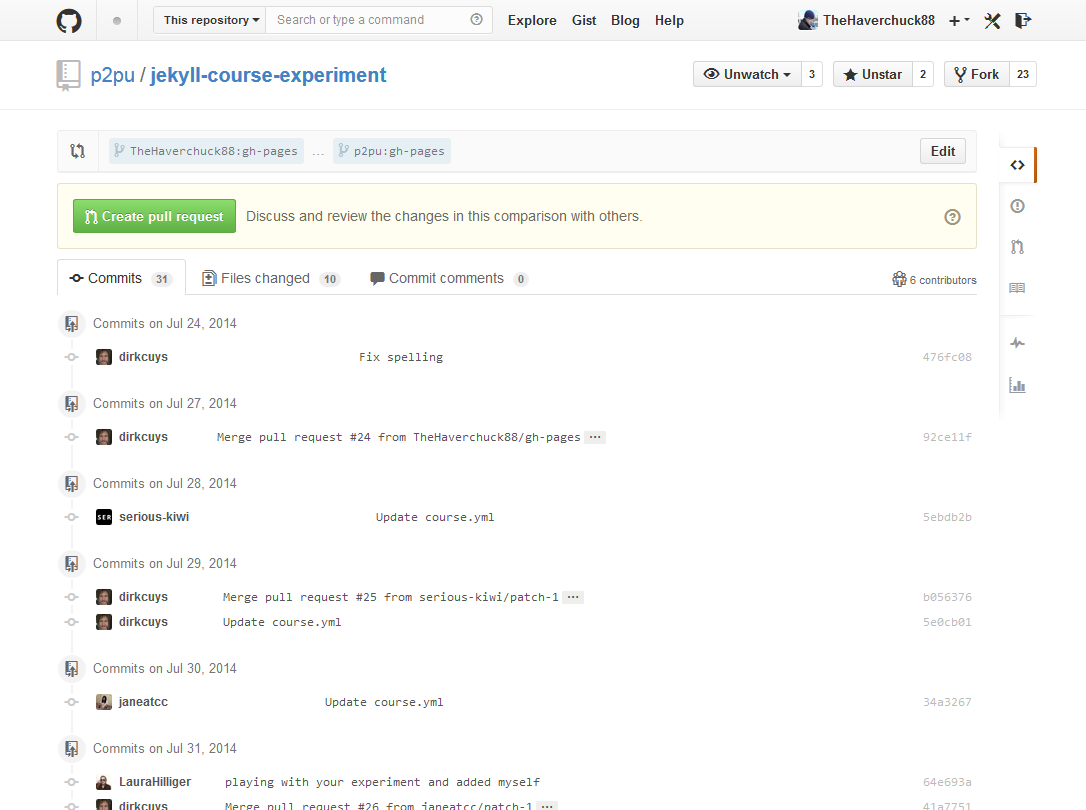
Task: Select the TheHaverchuck88:gh-pages branch selector
Action: (206, 151)
